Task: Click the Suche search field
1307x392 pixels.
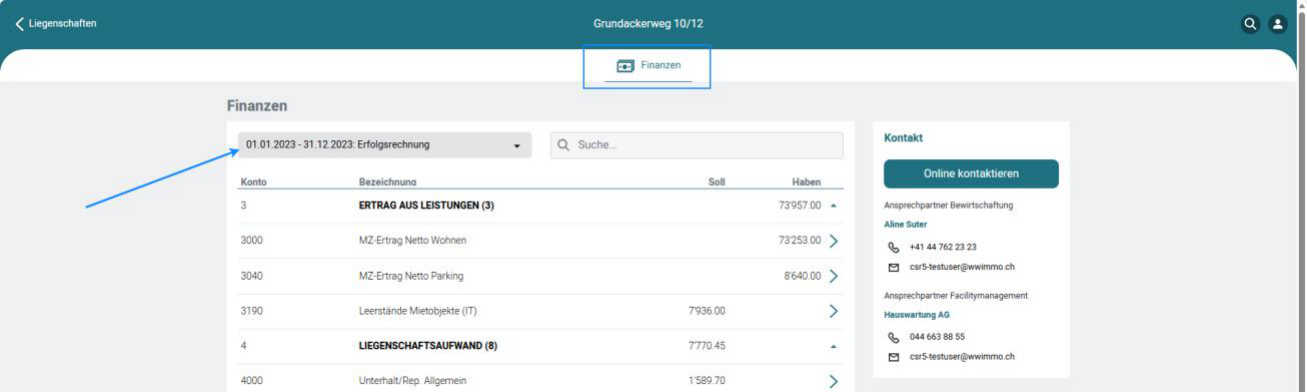Action: [x=697, y=145]
